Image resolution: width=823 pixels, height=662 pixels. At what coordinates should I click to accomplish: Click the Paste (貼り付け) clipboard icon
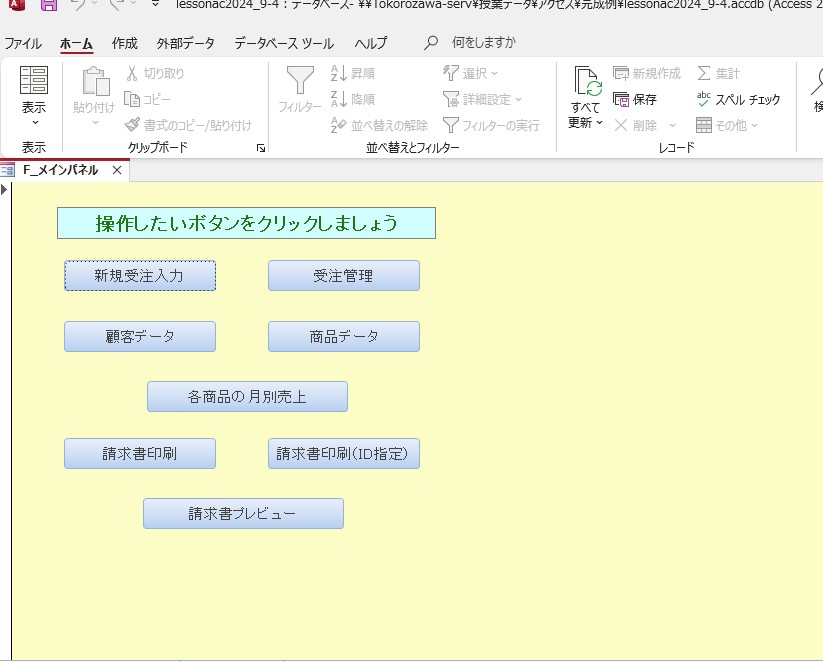[95, 83]
